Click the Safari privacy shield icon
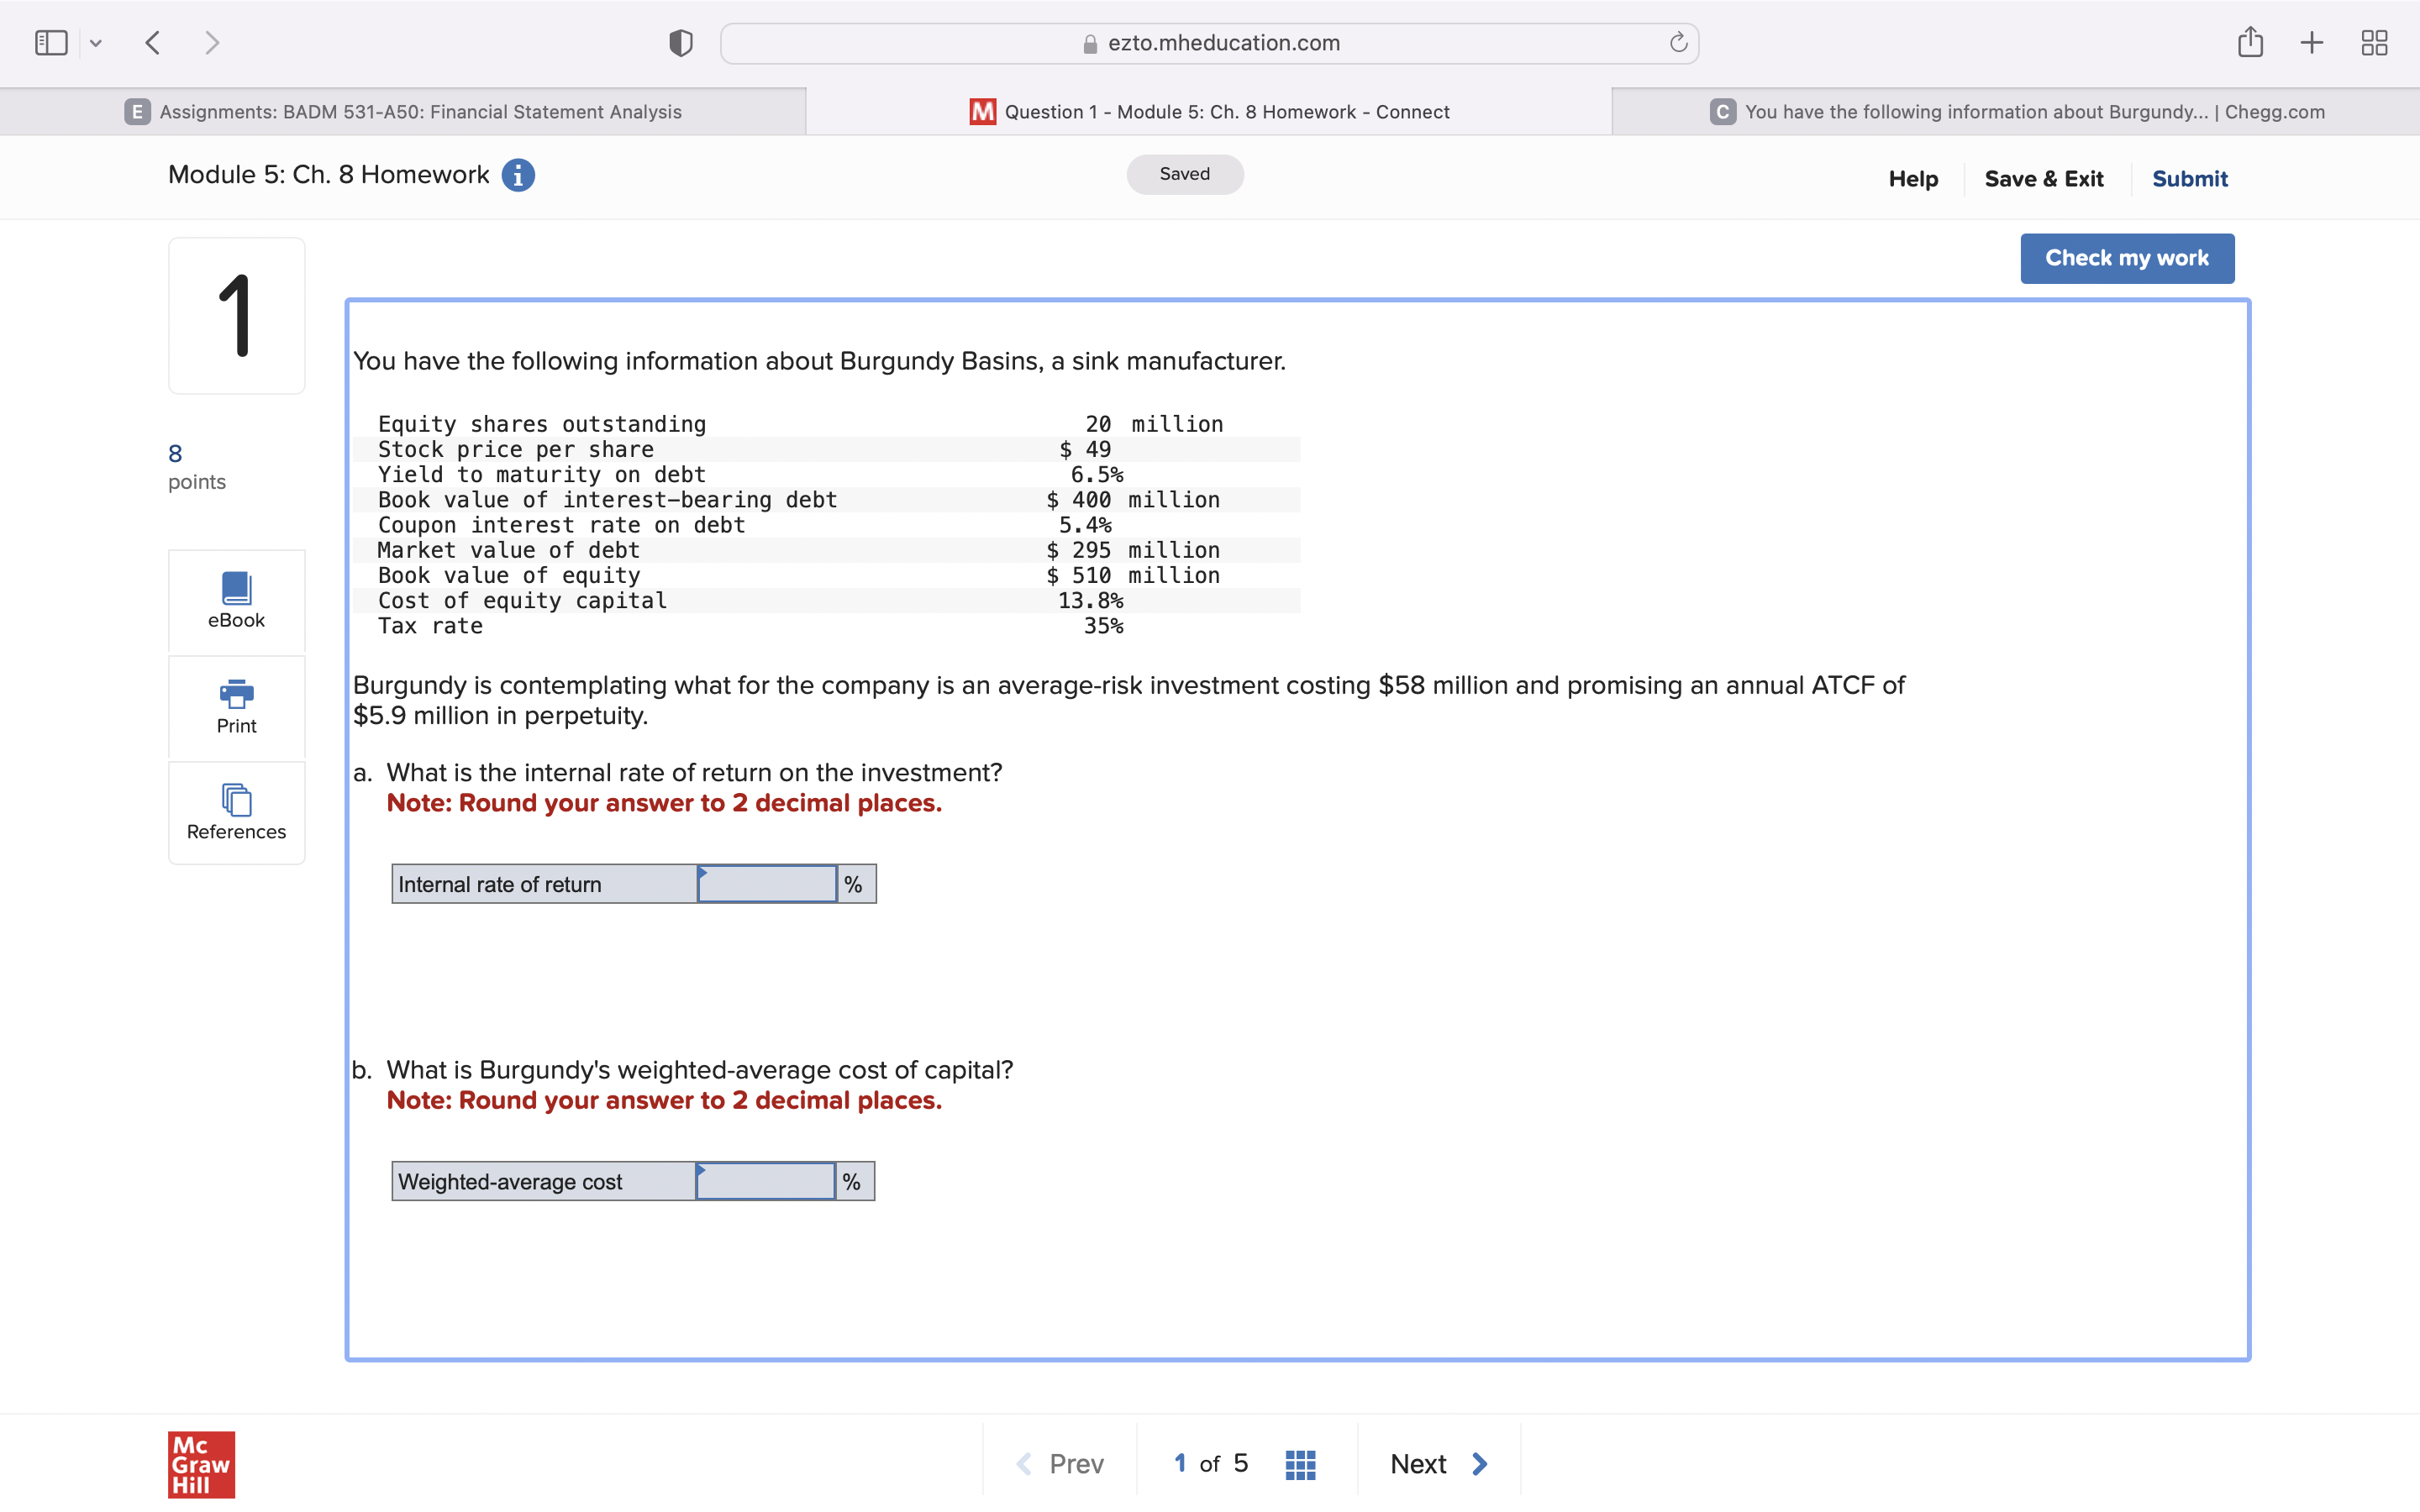Screen dimensions: 2420x1512 (679, 42)
